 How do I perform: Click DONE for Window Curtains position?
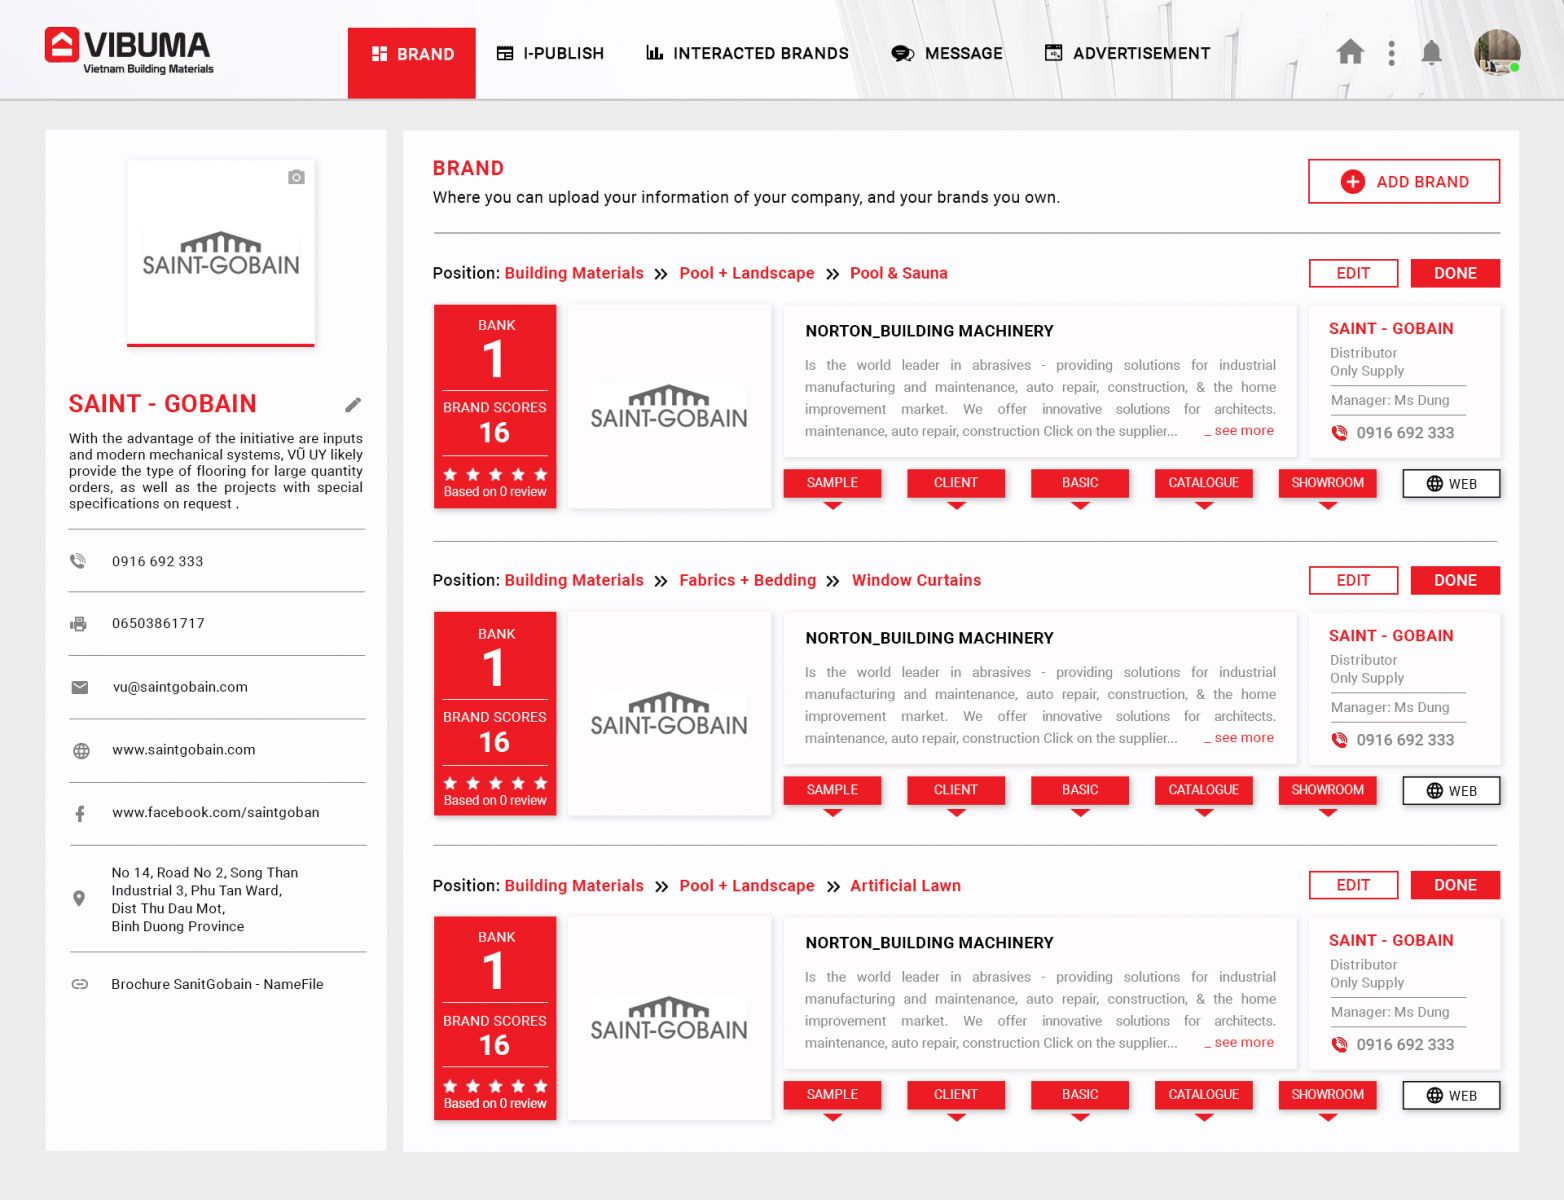tap(1455, 580)
